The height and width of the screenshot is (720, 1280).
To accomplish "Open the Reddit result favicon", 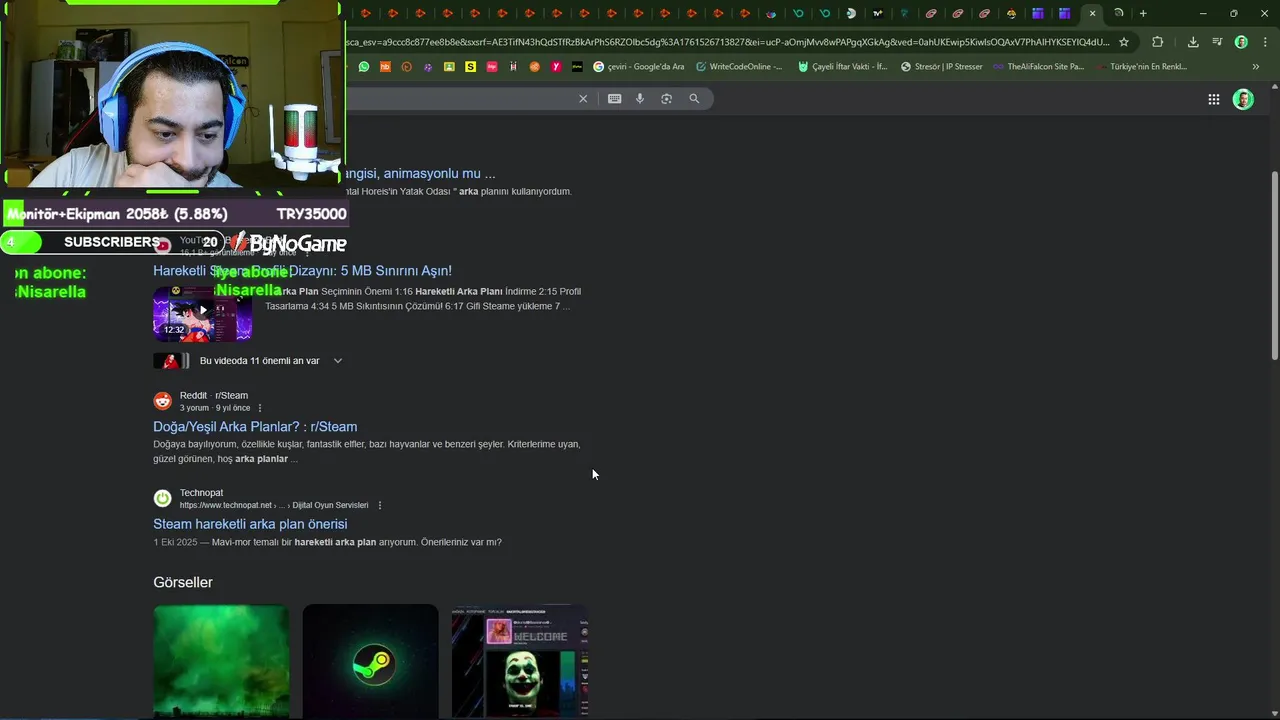I will (x=162, y=401).
